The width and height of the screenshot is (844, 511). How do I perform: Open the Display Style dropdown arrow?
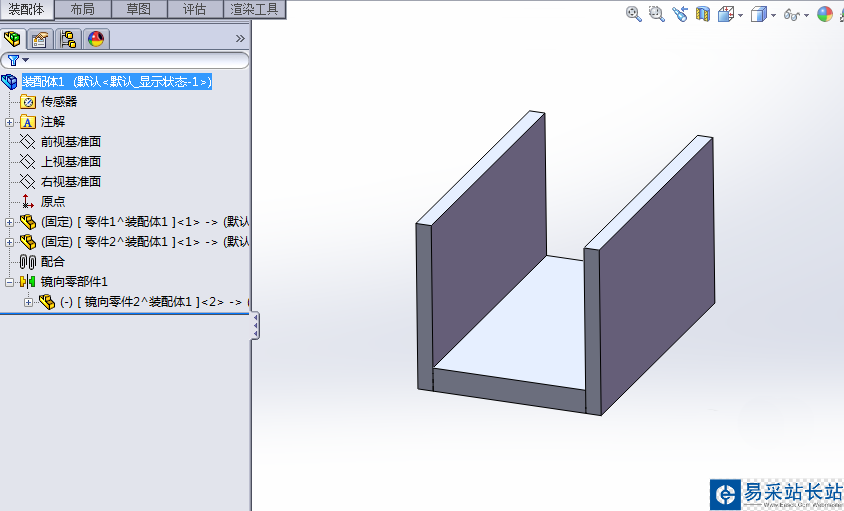[773, 15]
